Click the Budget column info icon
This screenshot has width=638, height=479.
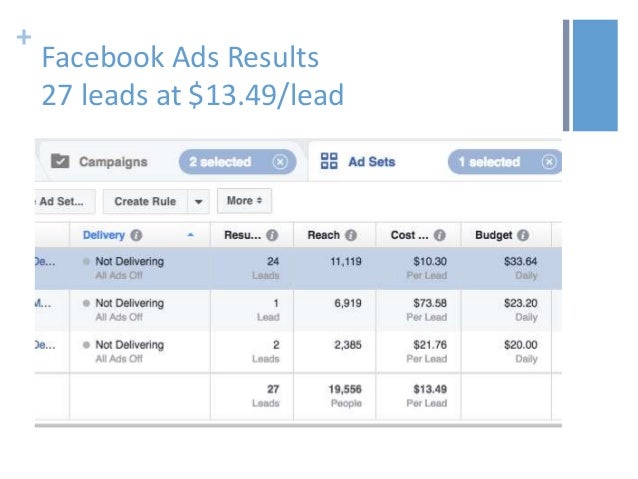point(523,235)
